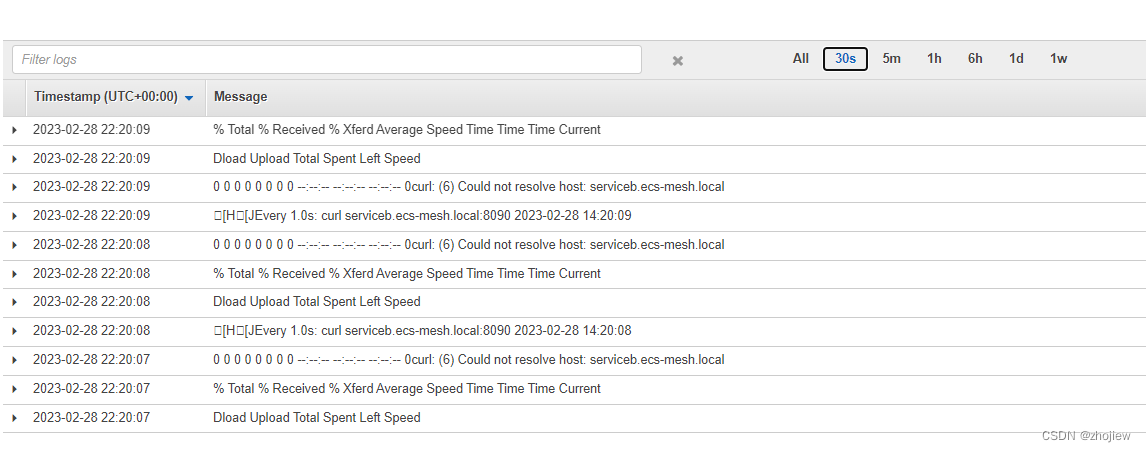Image resolution: width=1146 pixels, height=452 pixels.
Task: Toggle the blue timestamp sort arrow
Action: click(189, 98)
